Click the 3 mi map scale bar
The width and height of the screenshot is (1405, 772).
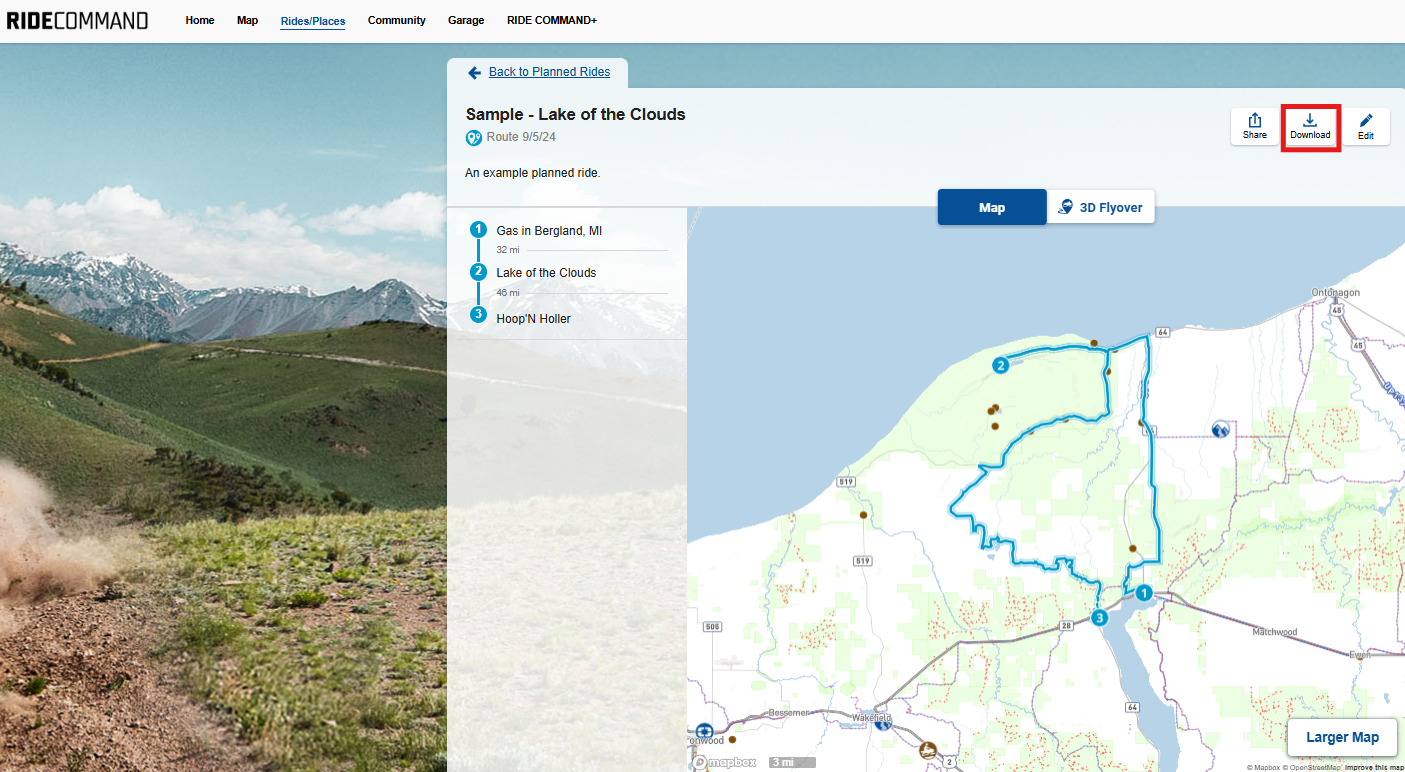click(792, 762)
